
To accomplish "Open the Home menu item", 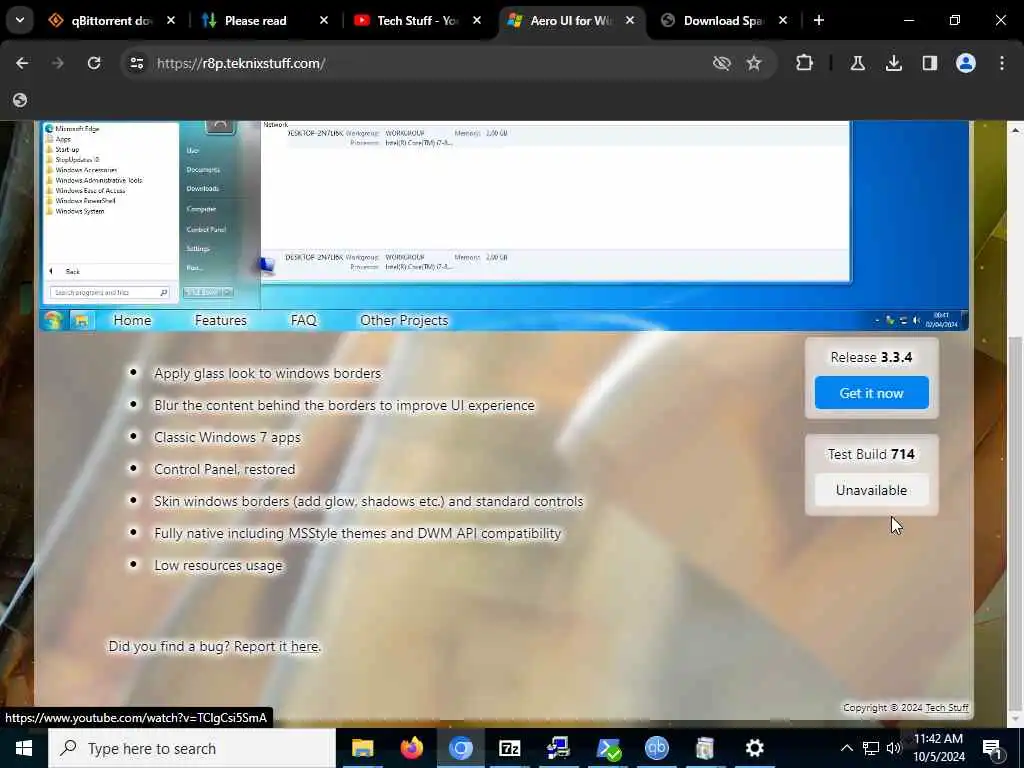I will tap(132, 321).
